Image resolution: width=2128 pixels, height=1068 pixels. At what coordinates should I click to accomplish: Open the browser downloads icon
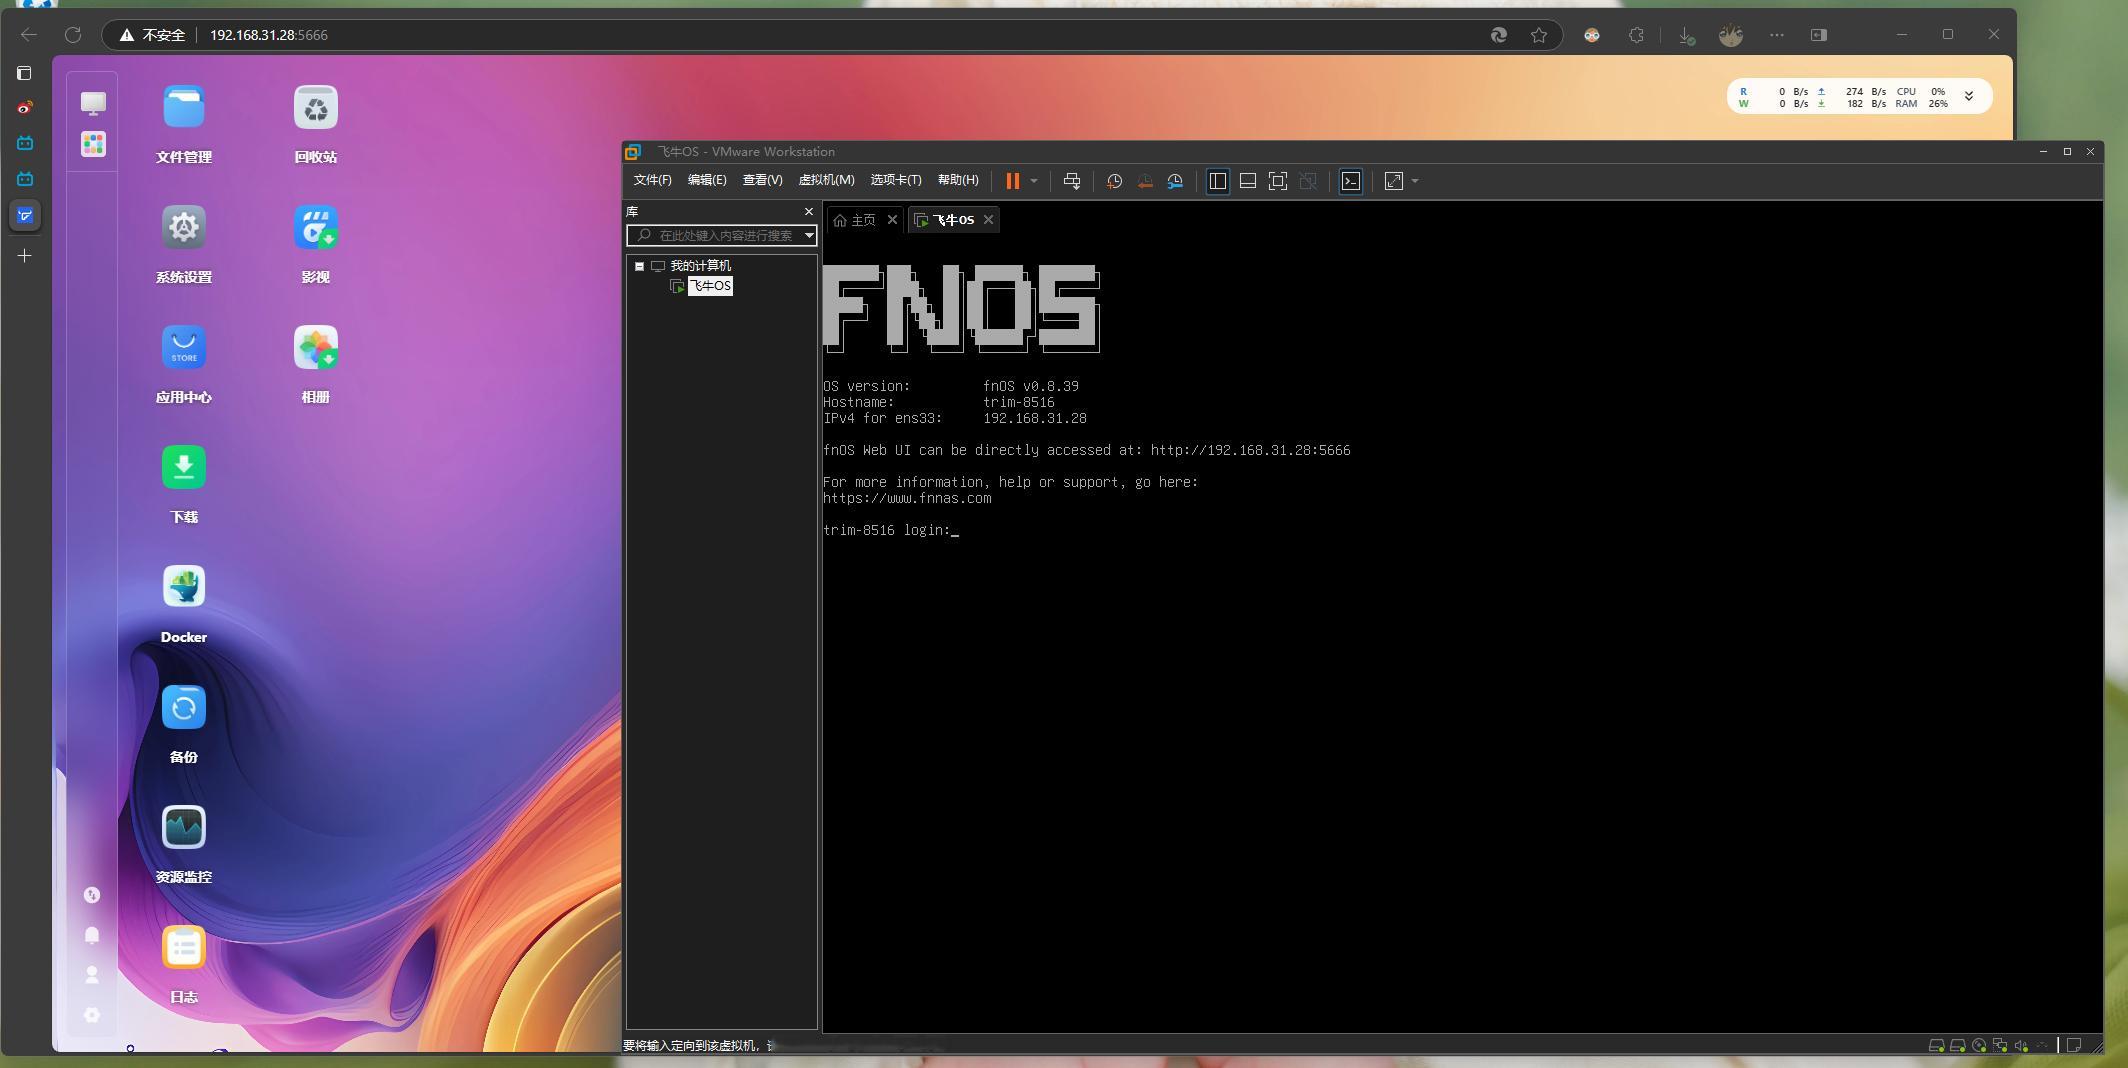[1686, 35]
